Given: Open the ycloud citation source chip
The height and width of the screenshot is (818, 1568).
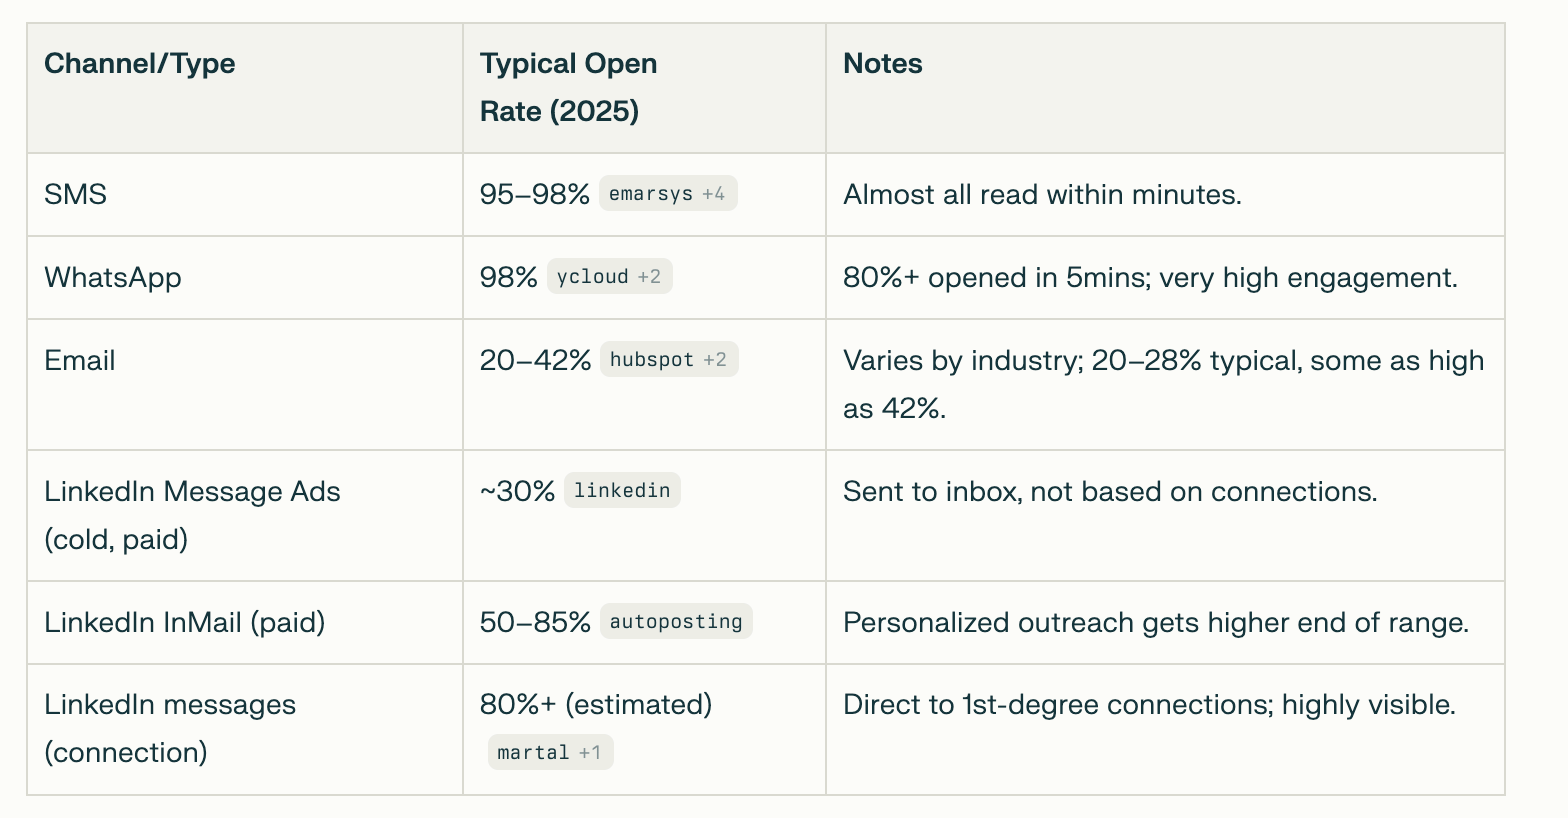Looking at the screenshot, I should point(609,277).
